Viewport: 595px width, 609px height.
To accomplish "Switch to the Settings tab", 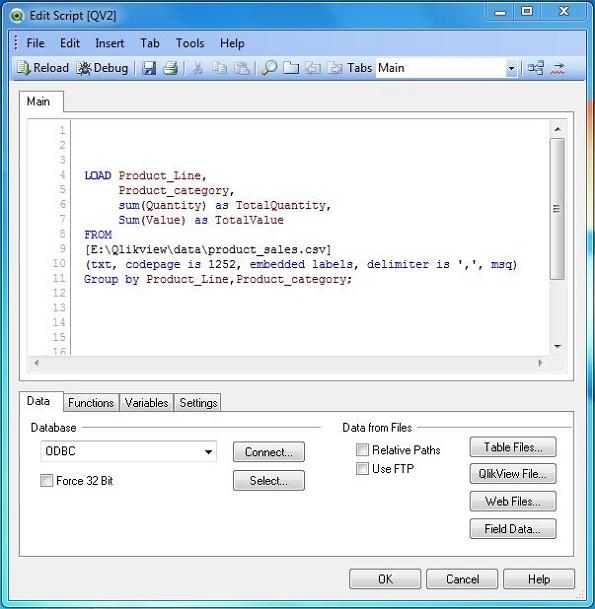I will [198, 403].
